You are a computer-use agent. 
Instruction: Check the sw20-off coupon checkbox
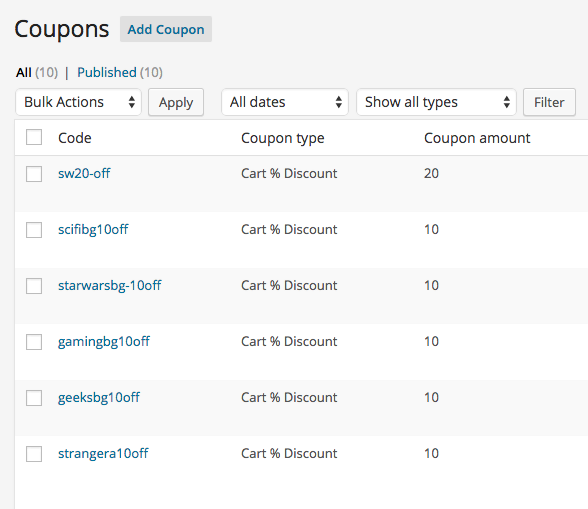point(34,174)
